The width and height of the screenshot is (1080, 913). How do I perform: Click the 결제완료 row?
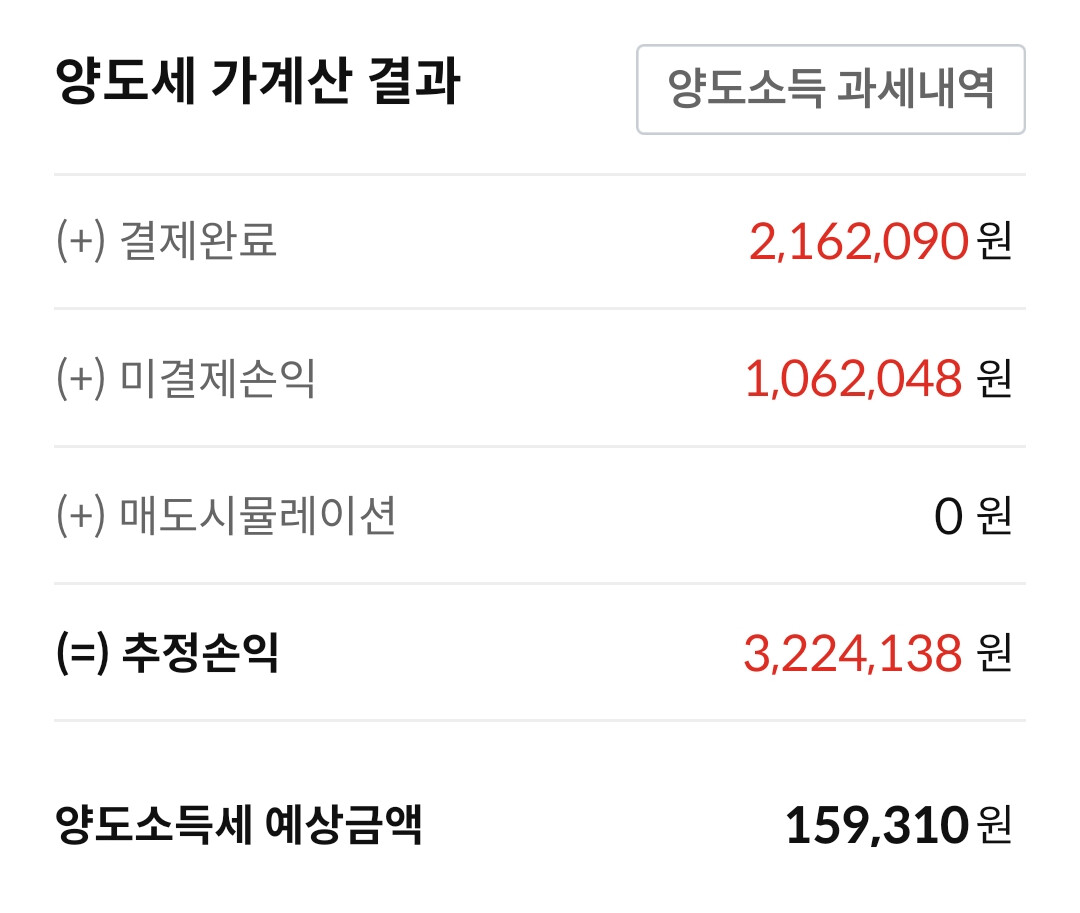tap(540, 242)
